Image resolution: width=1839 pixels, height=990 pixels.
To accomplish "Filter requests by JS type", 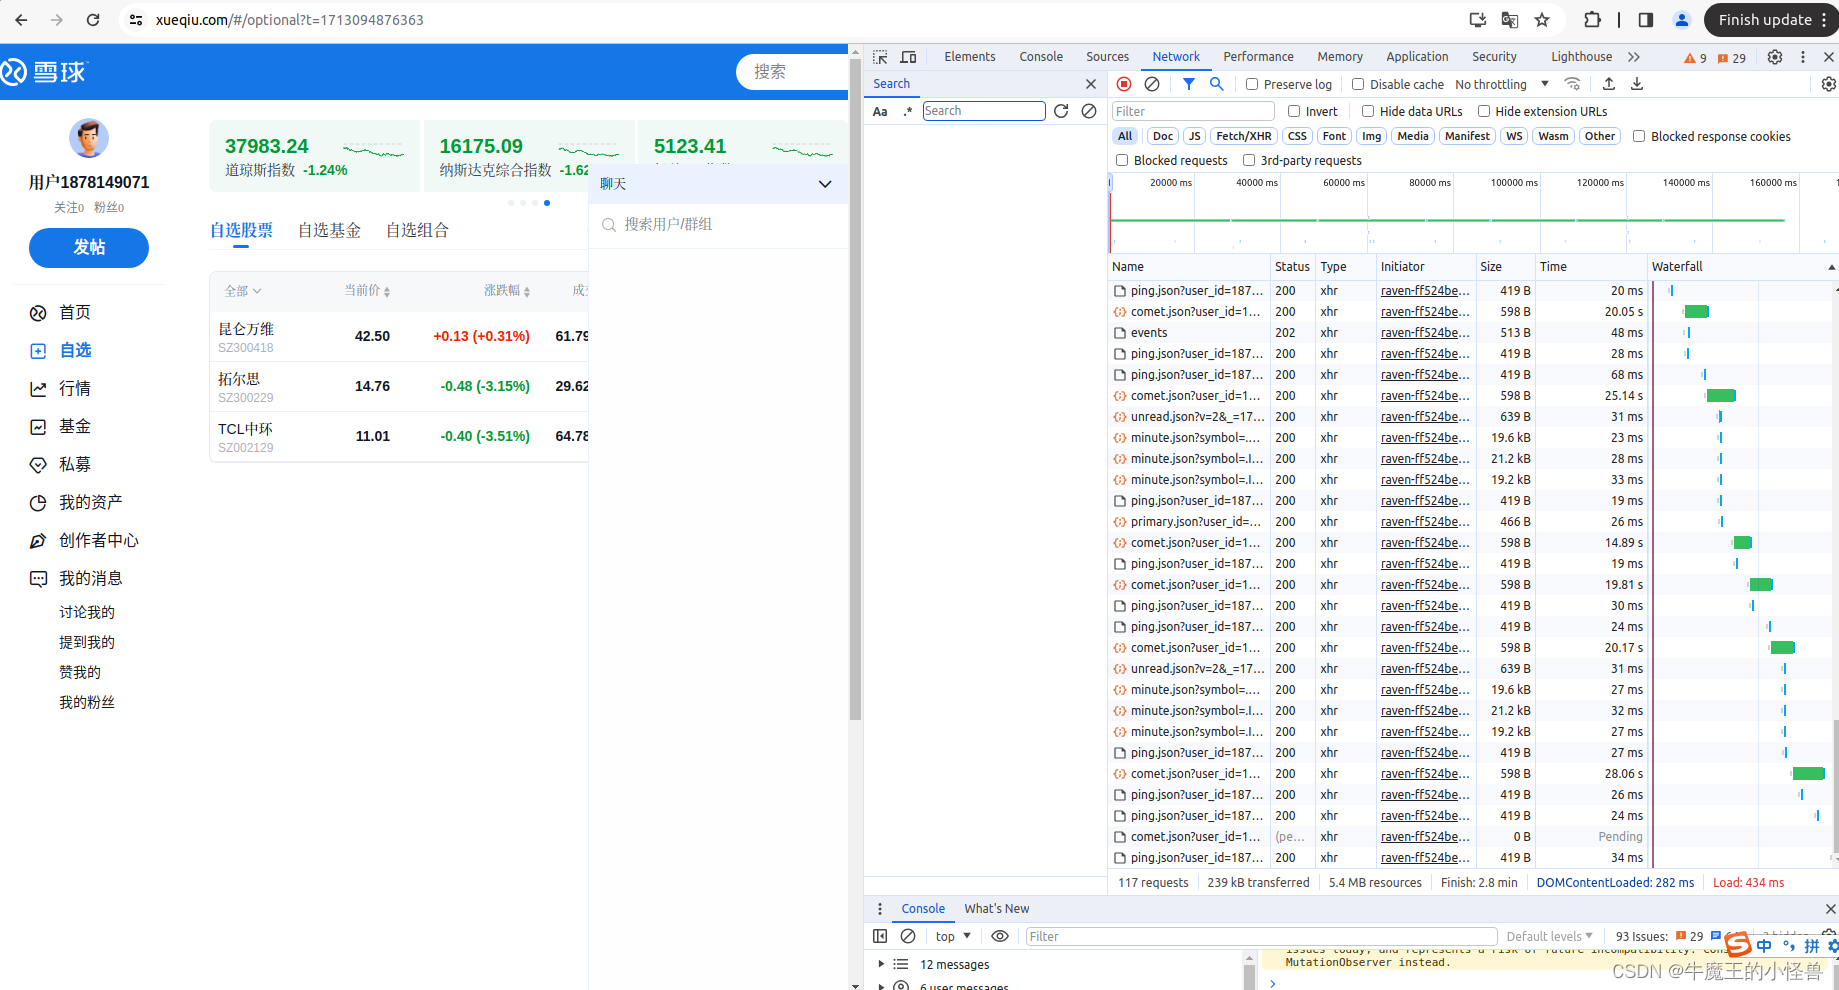I will 1194,136.
